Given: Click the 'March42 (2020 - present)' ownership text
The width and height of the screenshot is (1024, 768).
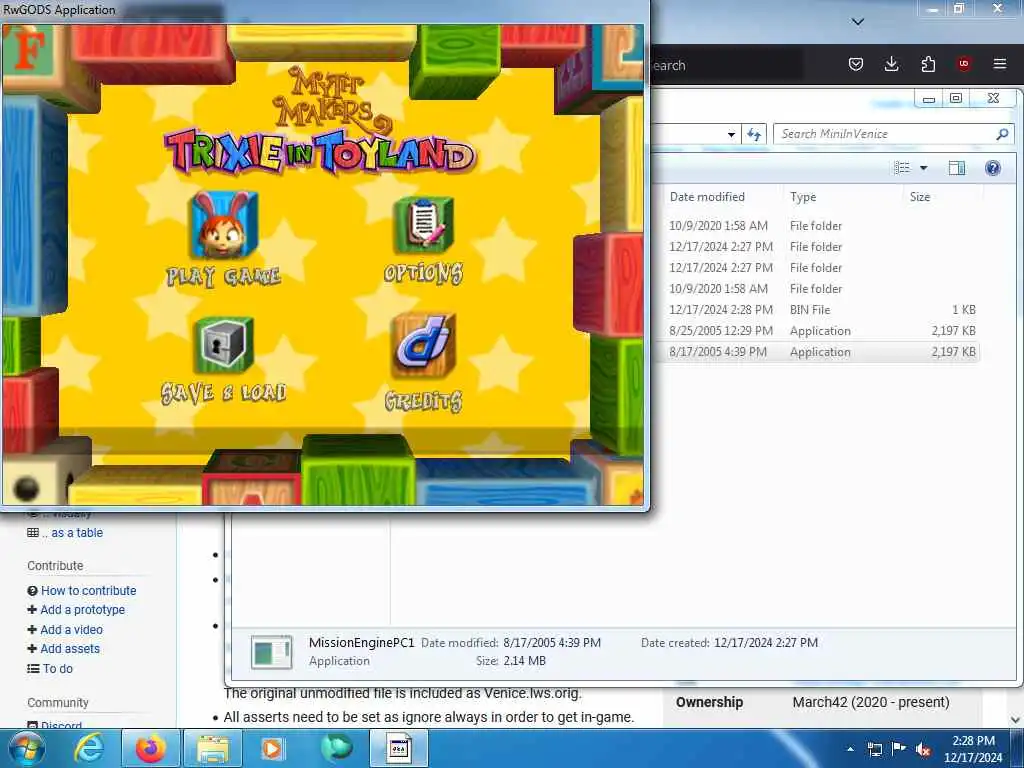Looking at the screenshot, I should coord(871,702).
